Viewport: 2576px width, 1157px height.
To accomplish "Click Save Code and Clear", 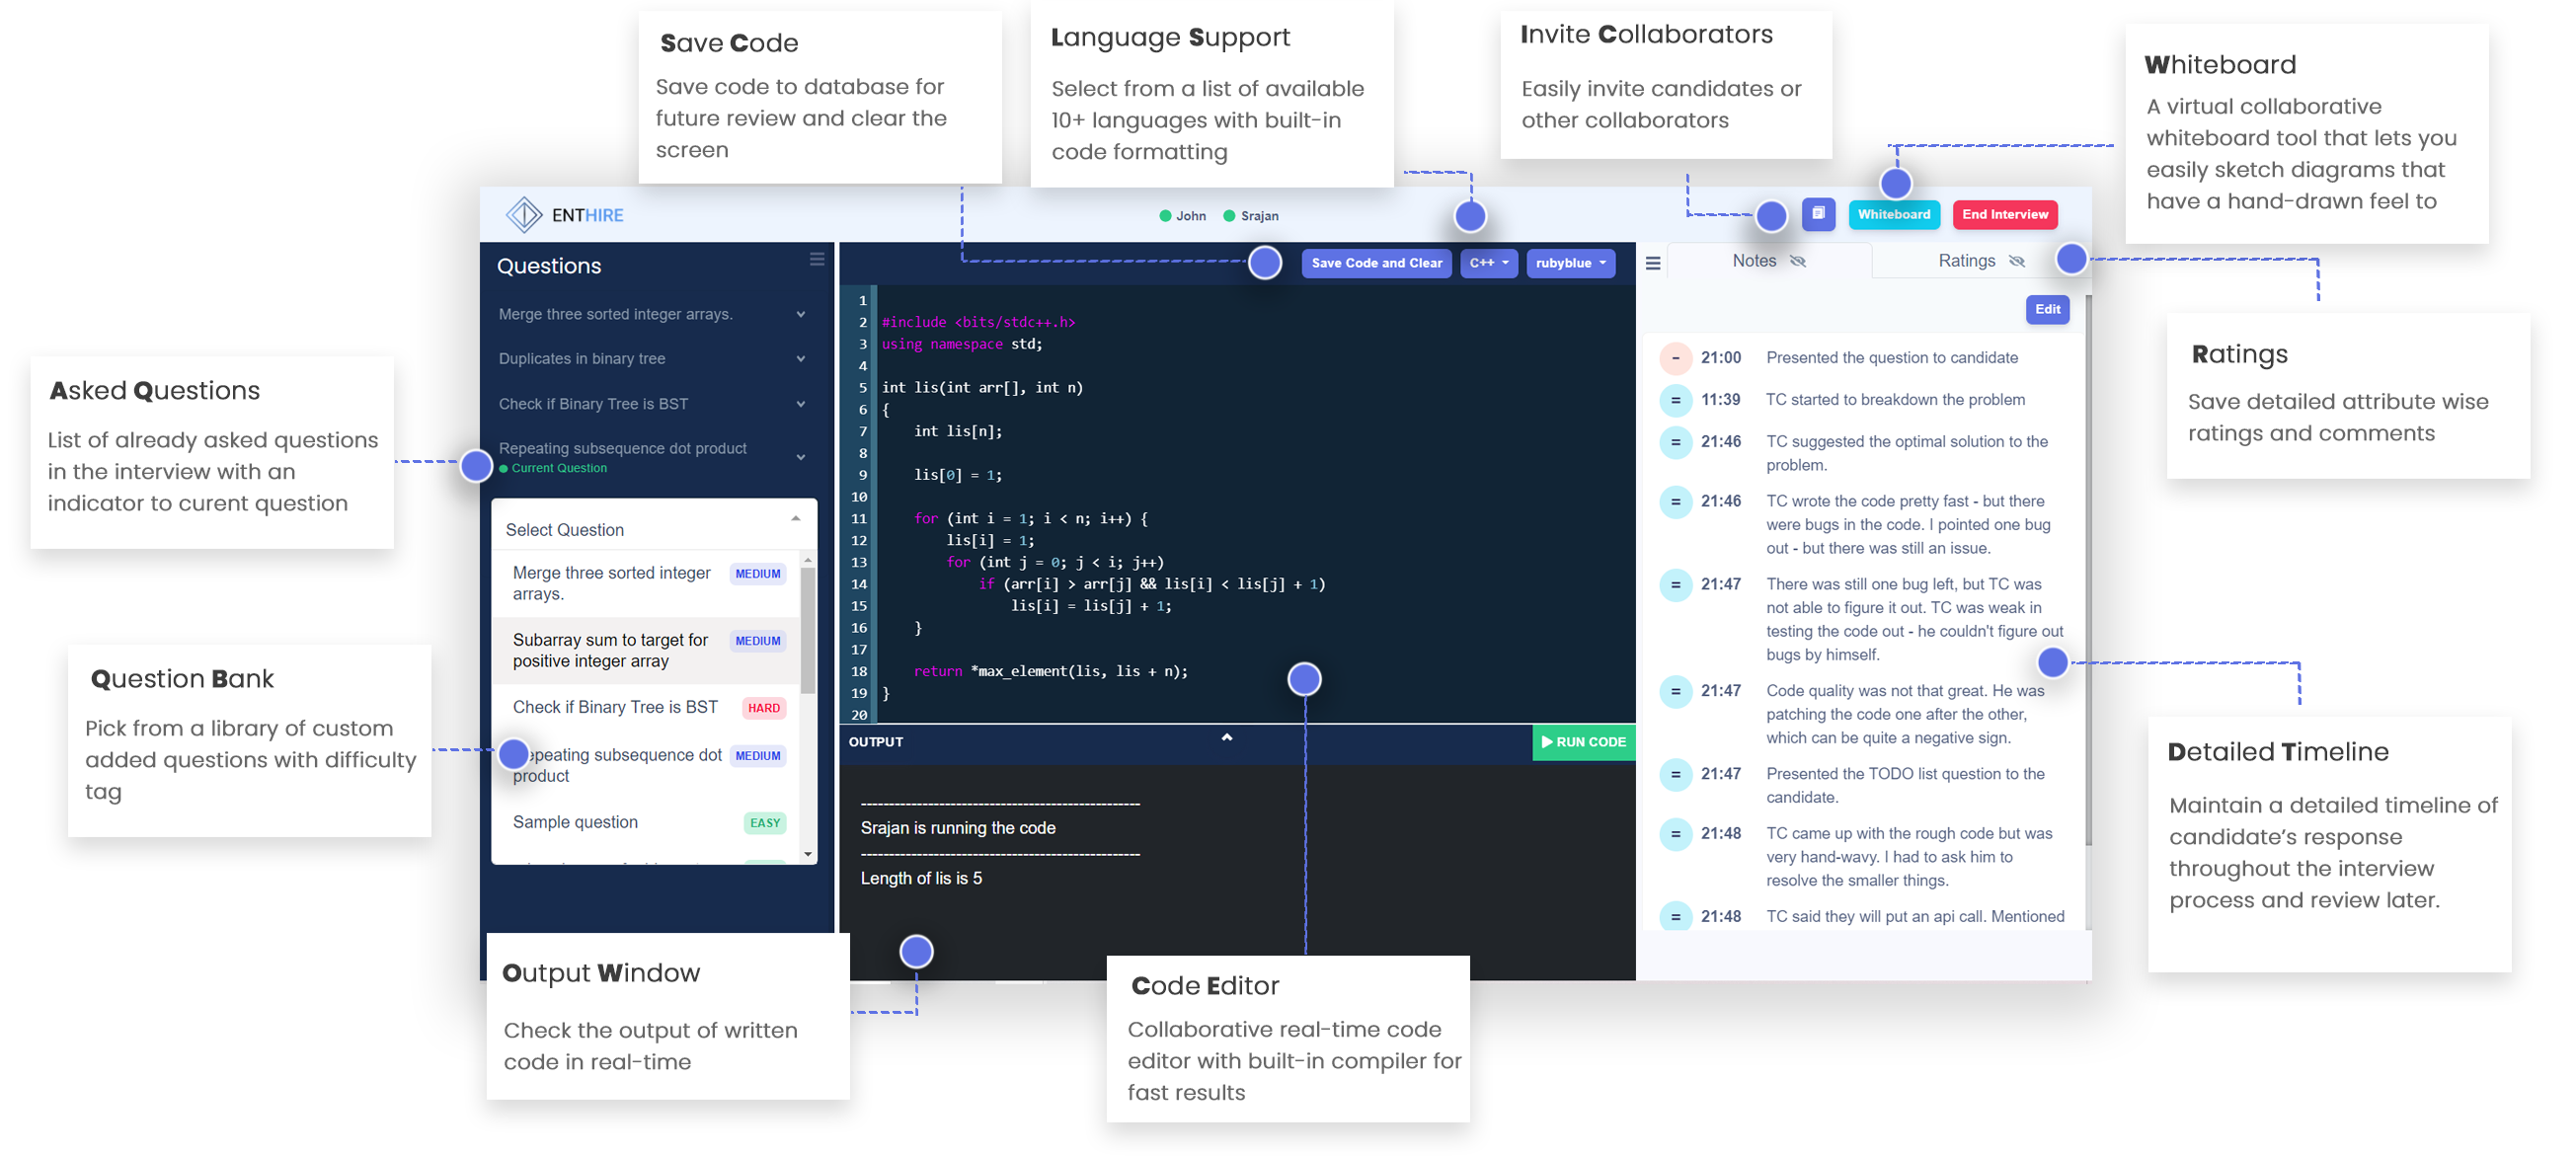I will (1376, 263).
